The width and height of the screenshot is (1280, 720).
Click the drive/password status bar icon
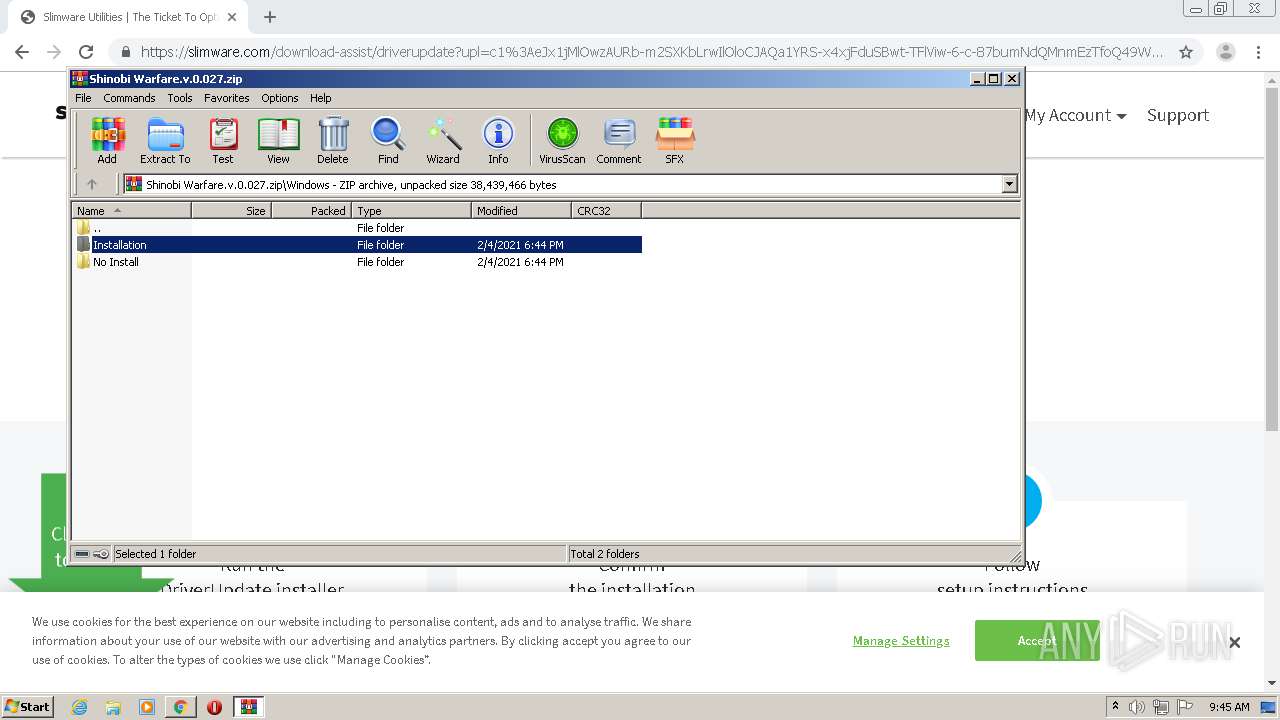tap(92, 554)
